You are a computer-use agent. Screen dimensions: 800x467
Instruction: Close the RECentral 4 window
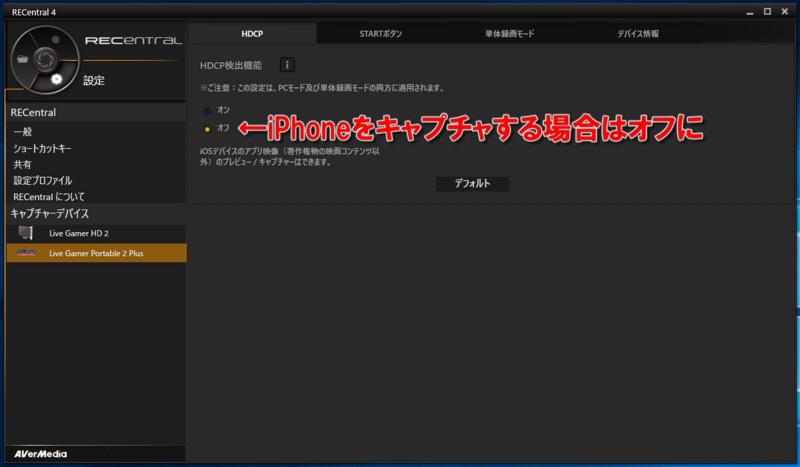pos(785,11)
